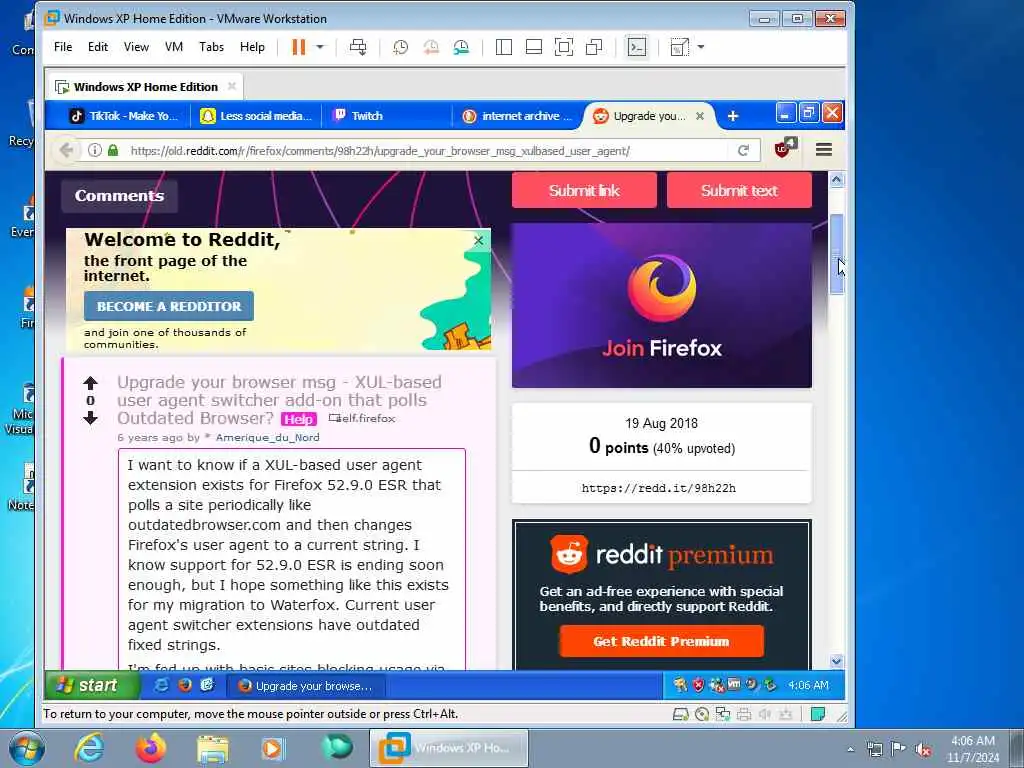The height and width of the screenshot is (768, 1024).
Task: Show site information via the info icon
Action: point(95,150)
